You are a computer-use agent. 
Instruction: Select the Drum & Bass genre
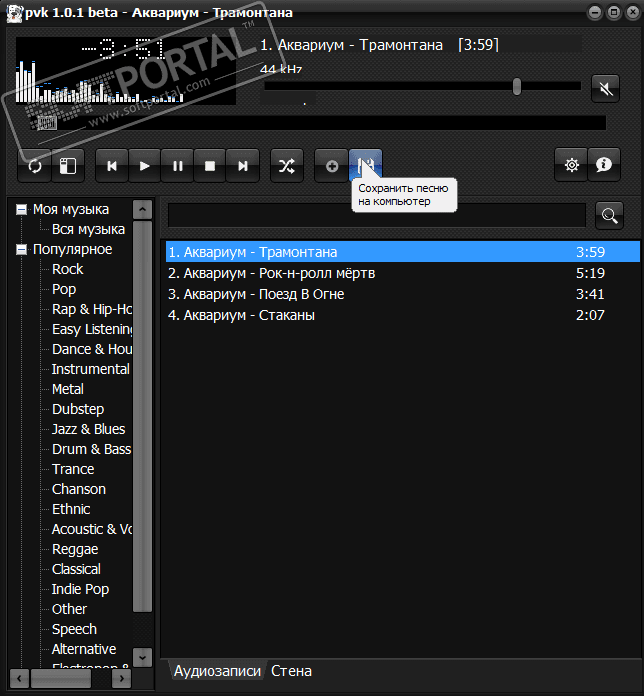click(x=91, y=449)
